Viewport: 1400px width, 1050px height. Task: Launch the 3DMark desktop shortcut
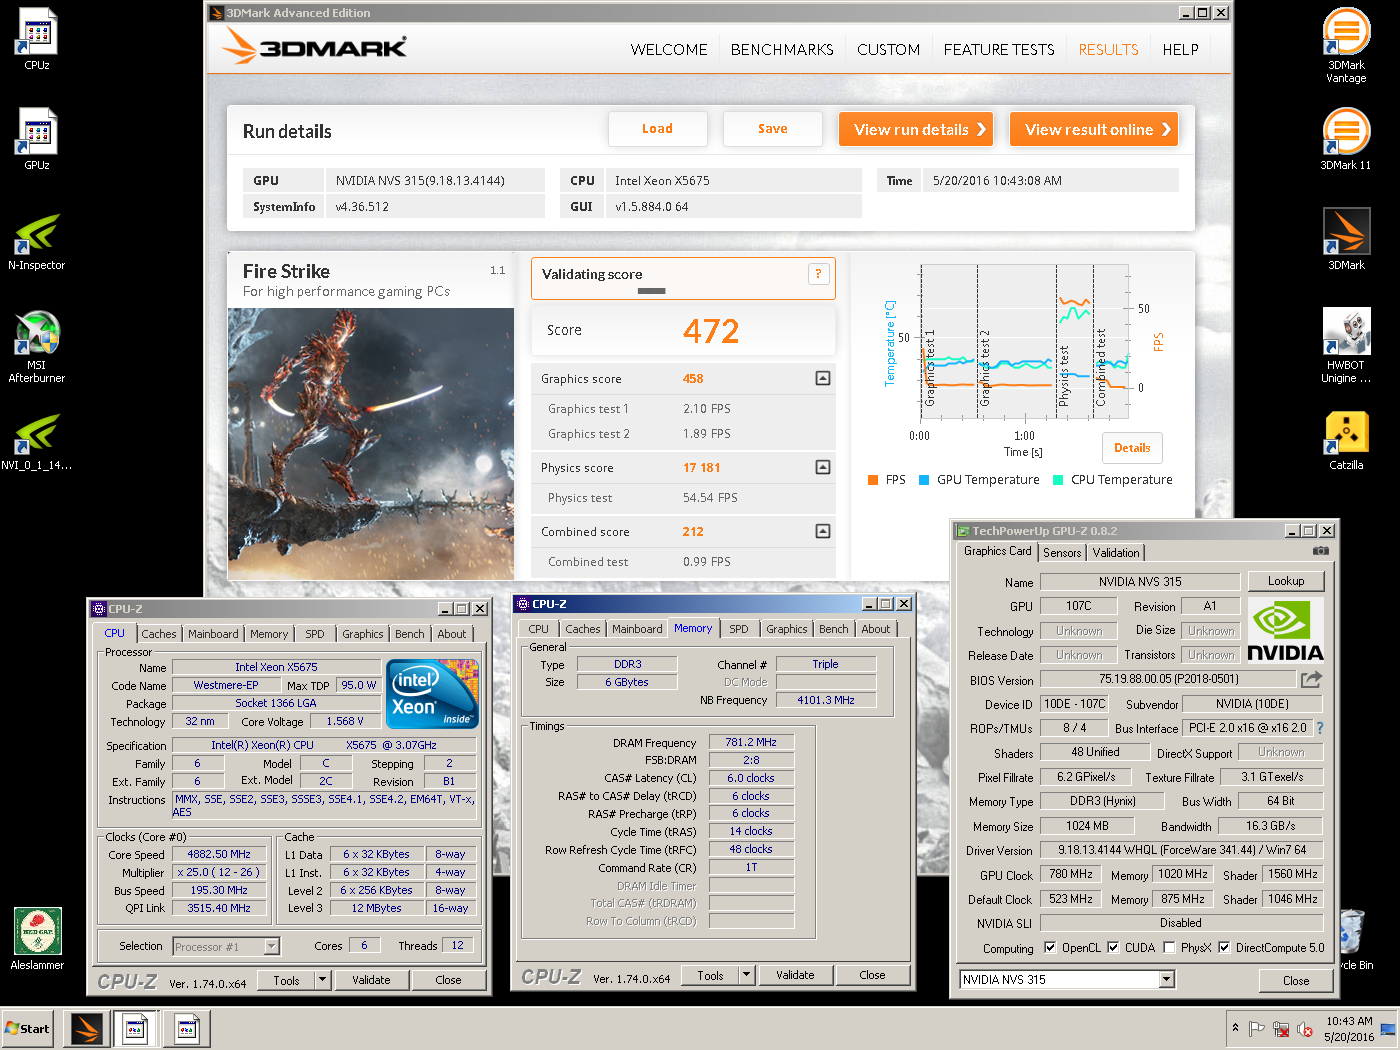click(x=1346, y=238)
